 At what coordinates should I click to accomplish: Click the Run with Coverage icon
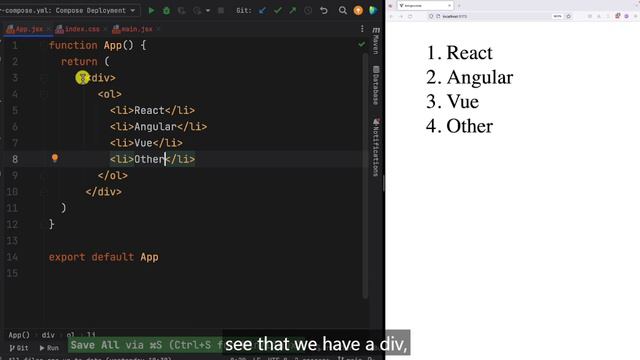(181, 11)
